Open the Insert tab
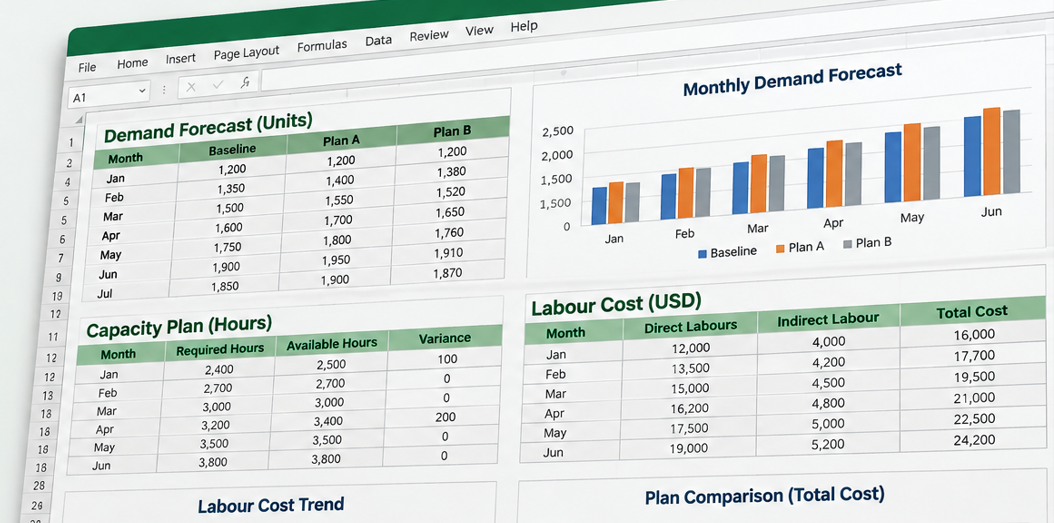Screen dimensions: 1054x523 [x=181, y=58]
